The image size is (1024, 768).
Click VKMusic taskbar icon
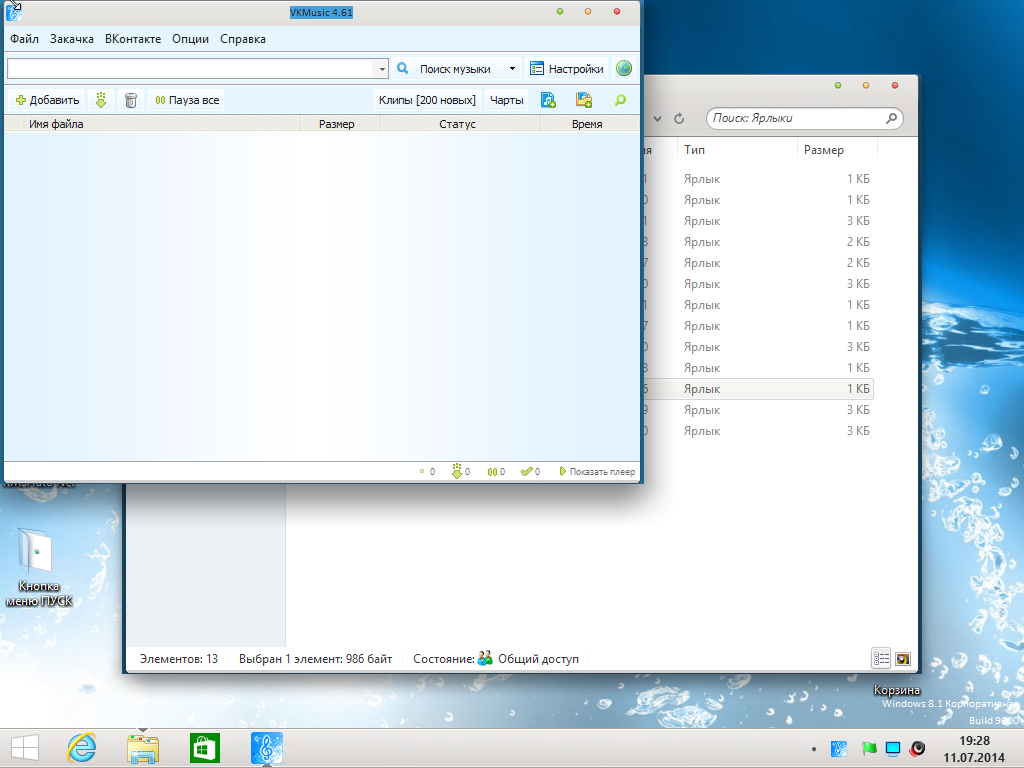click(x=266, y=748)
